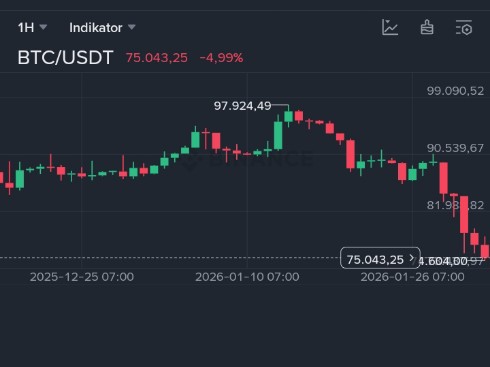The height and width of the screenshot is (367, 490).
Task: Click the 97.924,49 high price label
Action: (x=242, y=106)
